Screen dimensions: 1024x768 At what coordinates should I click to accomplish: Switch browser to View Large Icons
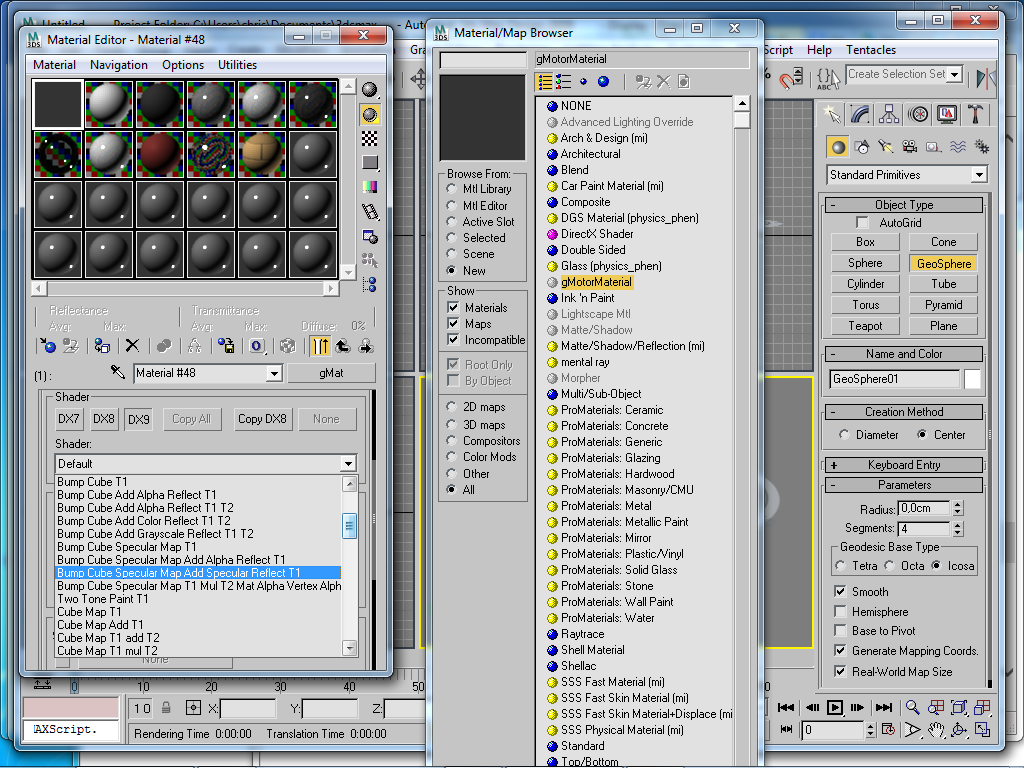[603, 82]
